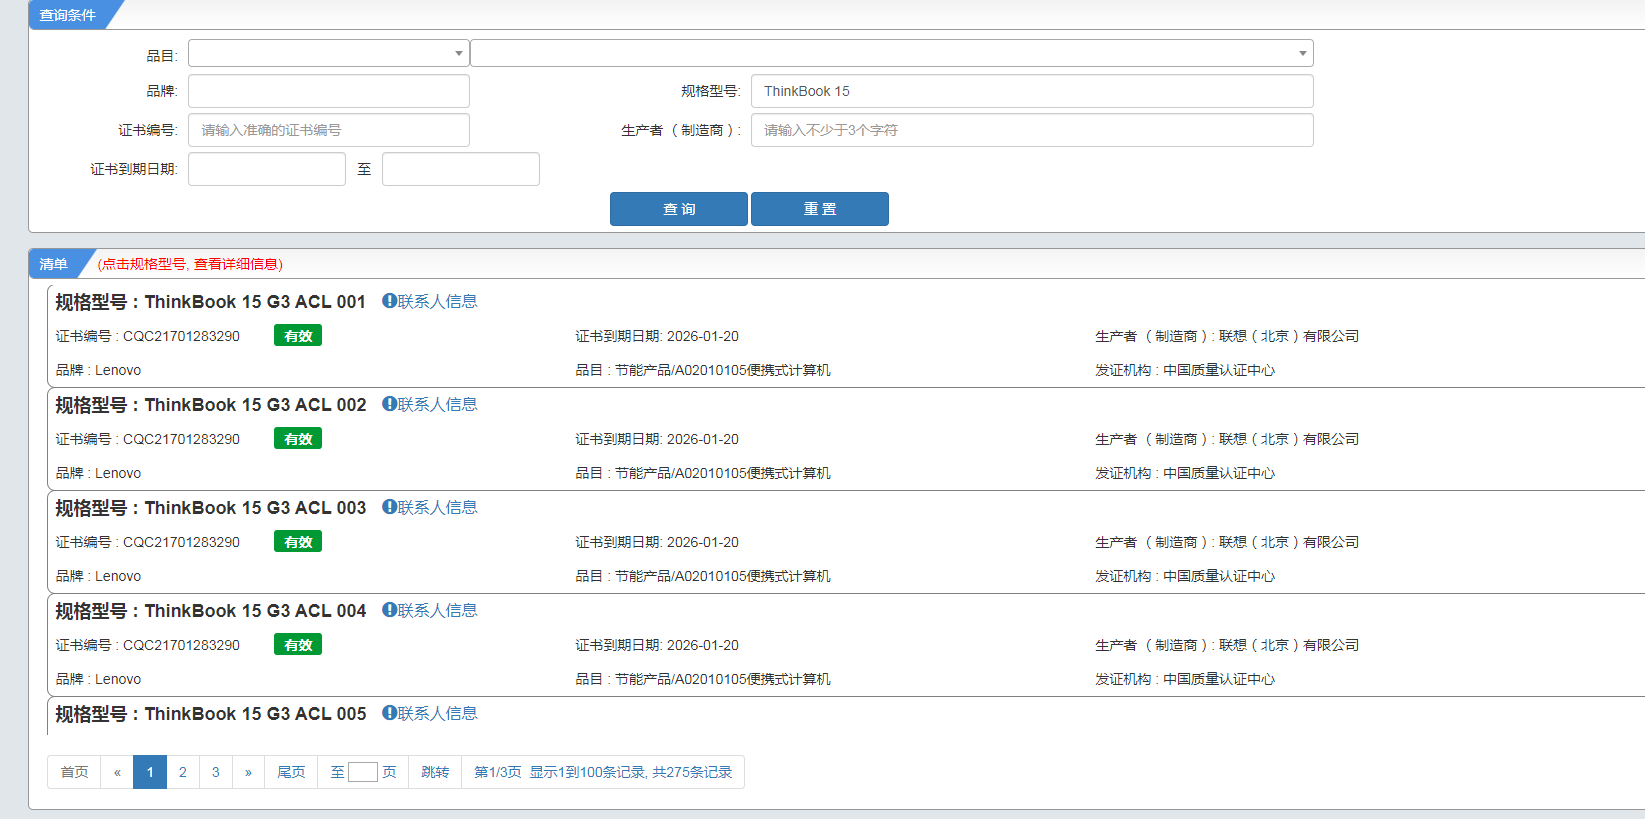
Task: Go to page 2 of results
Action: pos(183,772)
